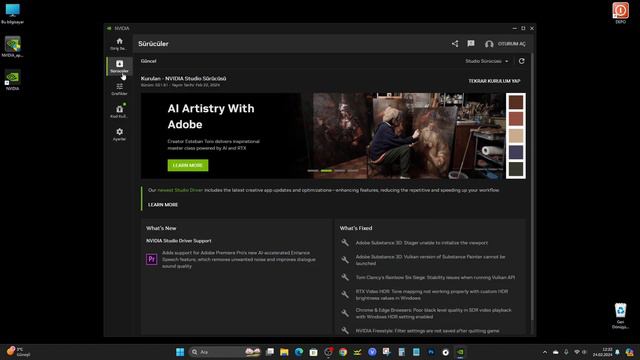Image resolution: width=640 pixels, height=360 pixels.
Task: Open File Explorer from the taskbar
Action: 284,352
